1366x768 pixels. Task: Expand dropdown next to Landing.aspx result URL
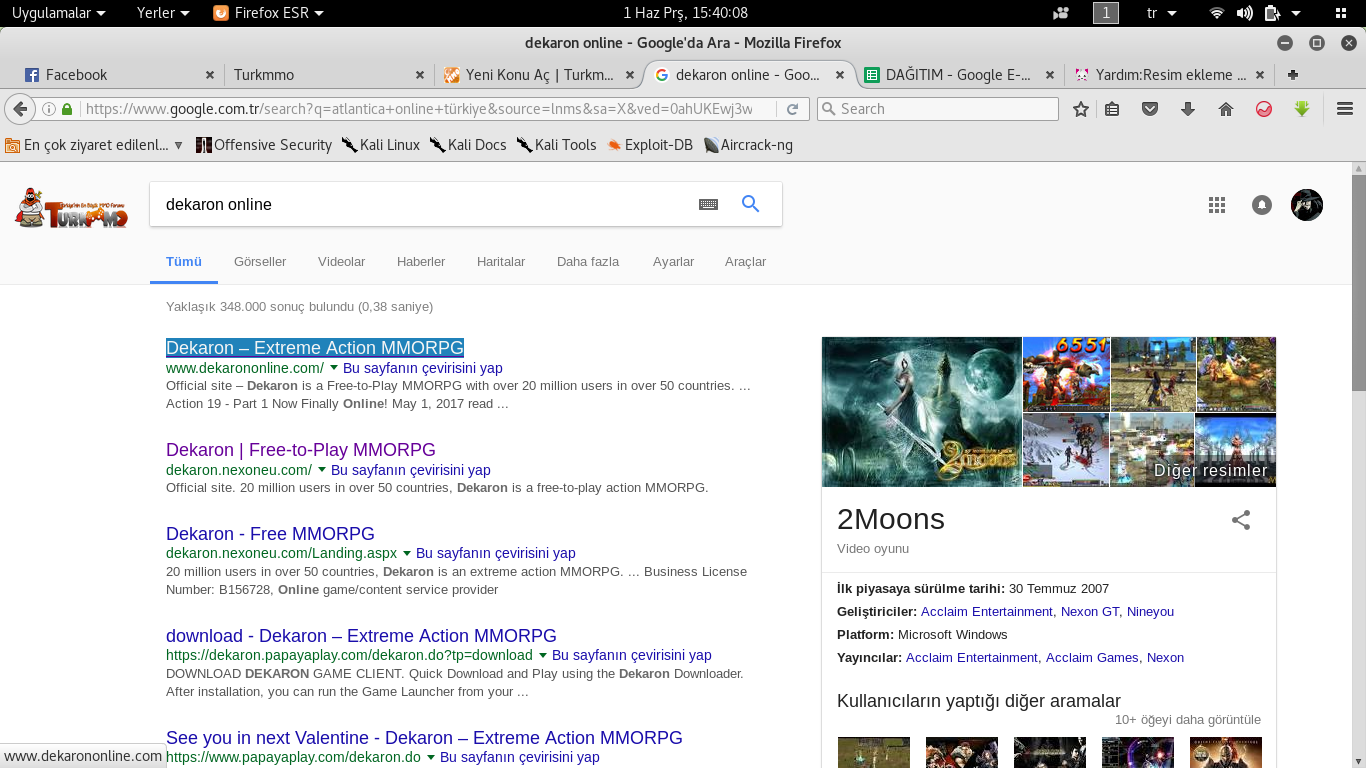[x=407, y=553]
